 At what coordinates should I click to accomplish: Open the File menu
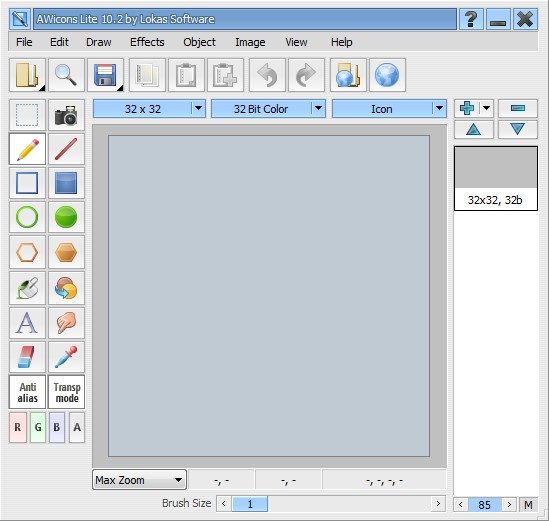point(24,42)
